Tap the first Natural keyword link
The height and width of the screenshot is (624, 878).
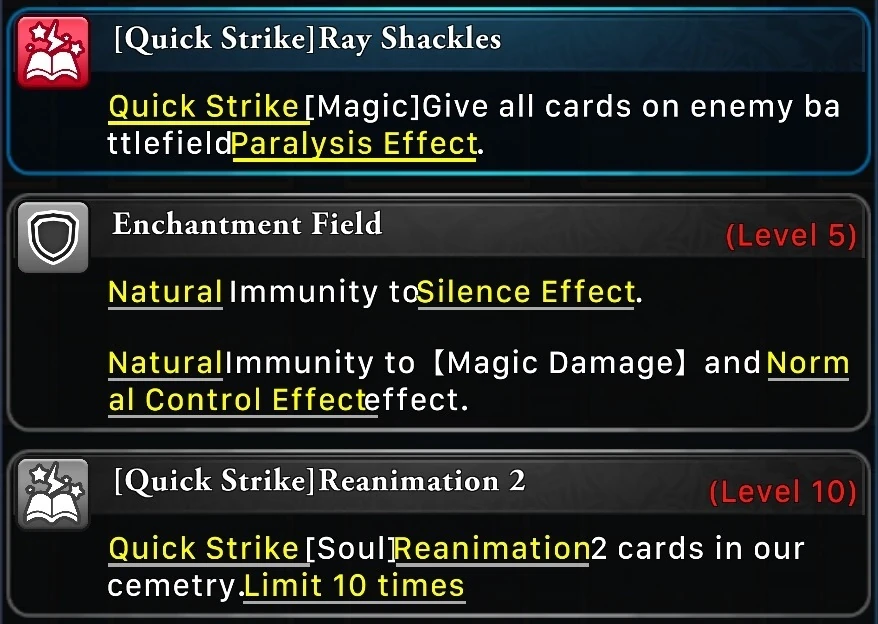point(165,292)
